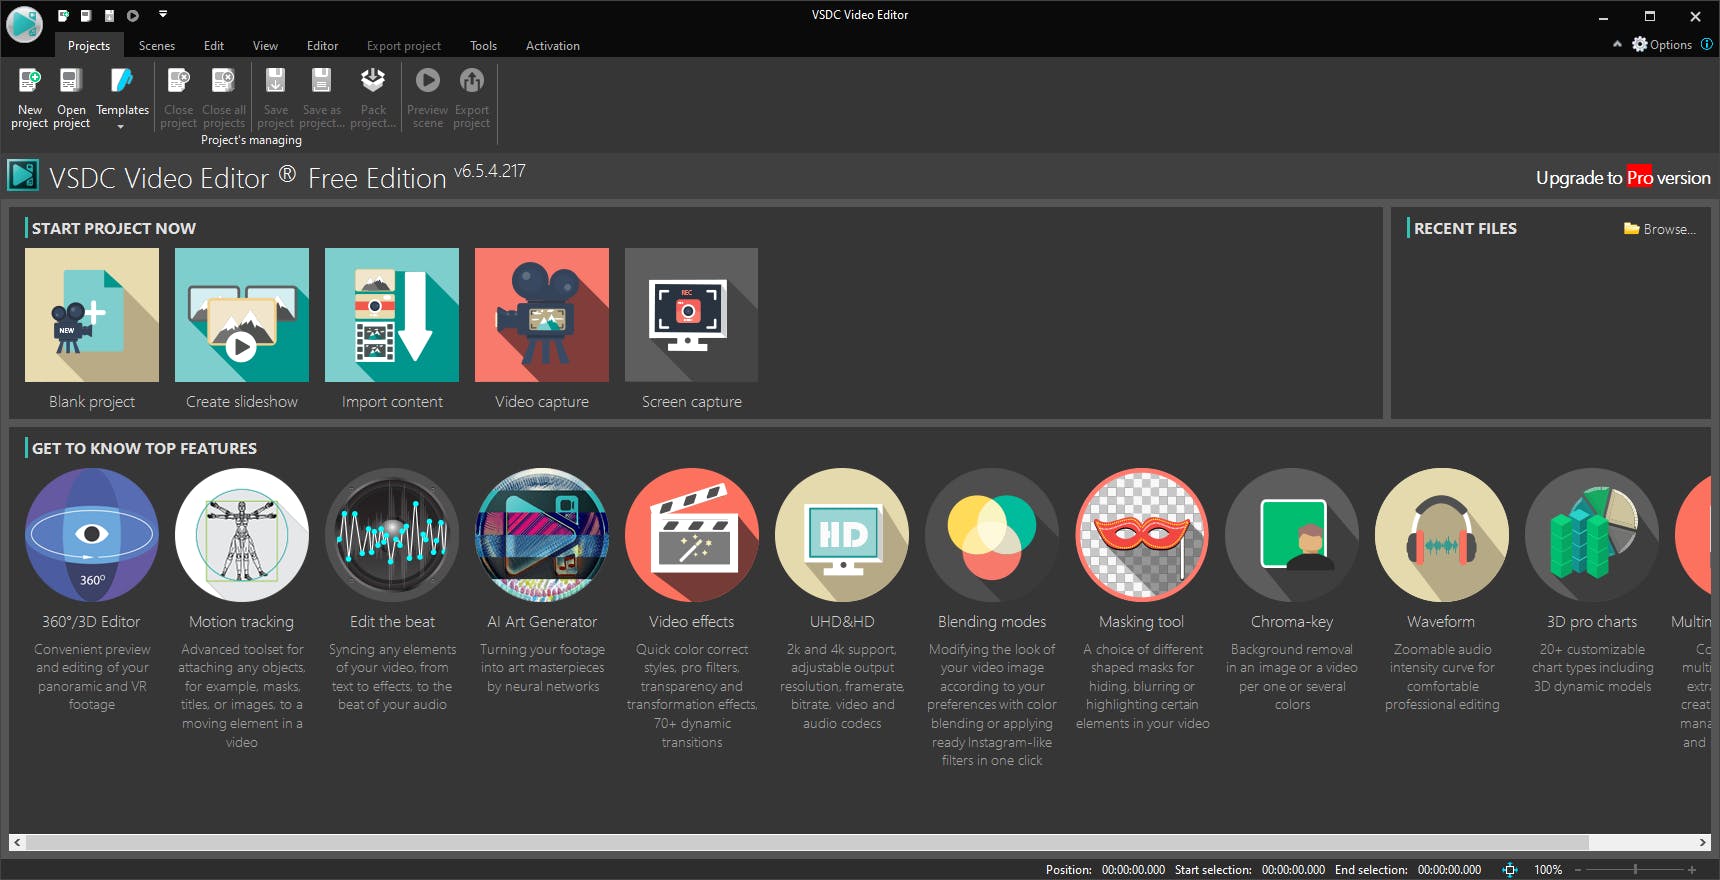Viewport: 1720px width, 880px height.
Task: Open the 360°/3D Editor feature icon
Action: pyautogui.click(x=92, y=535)
